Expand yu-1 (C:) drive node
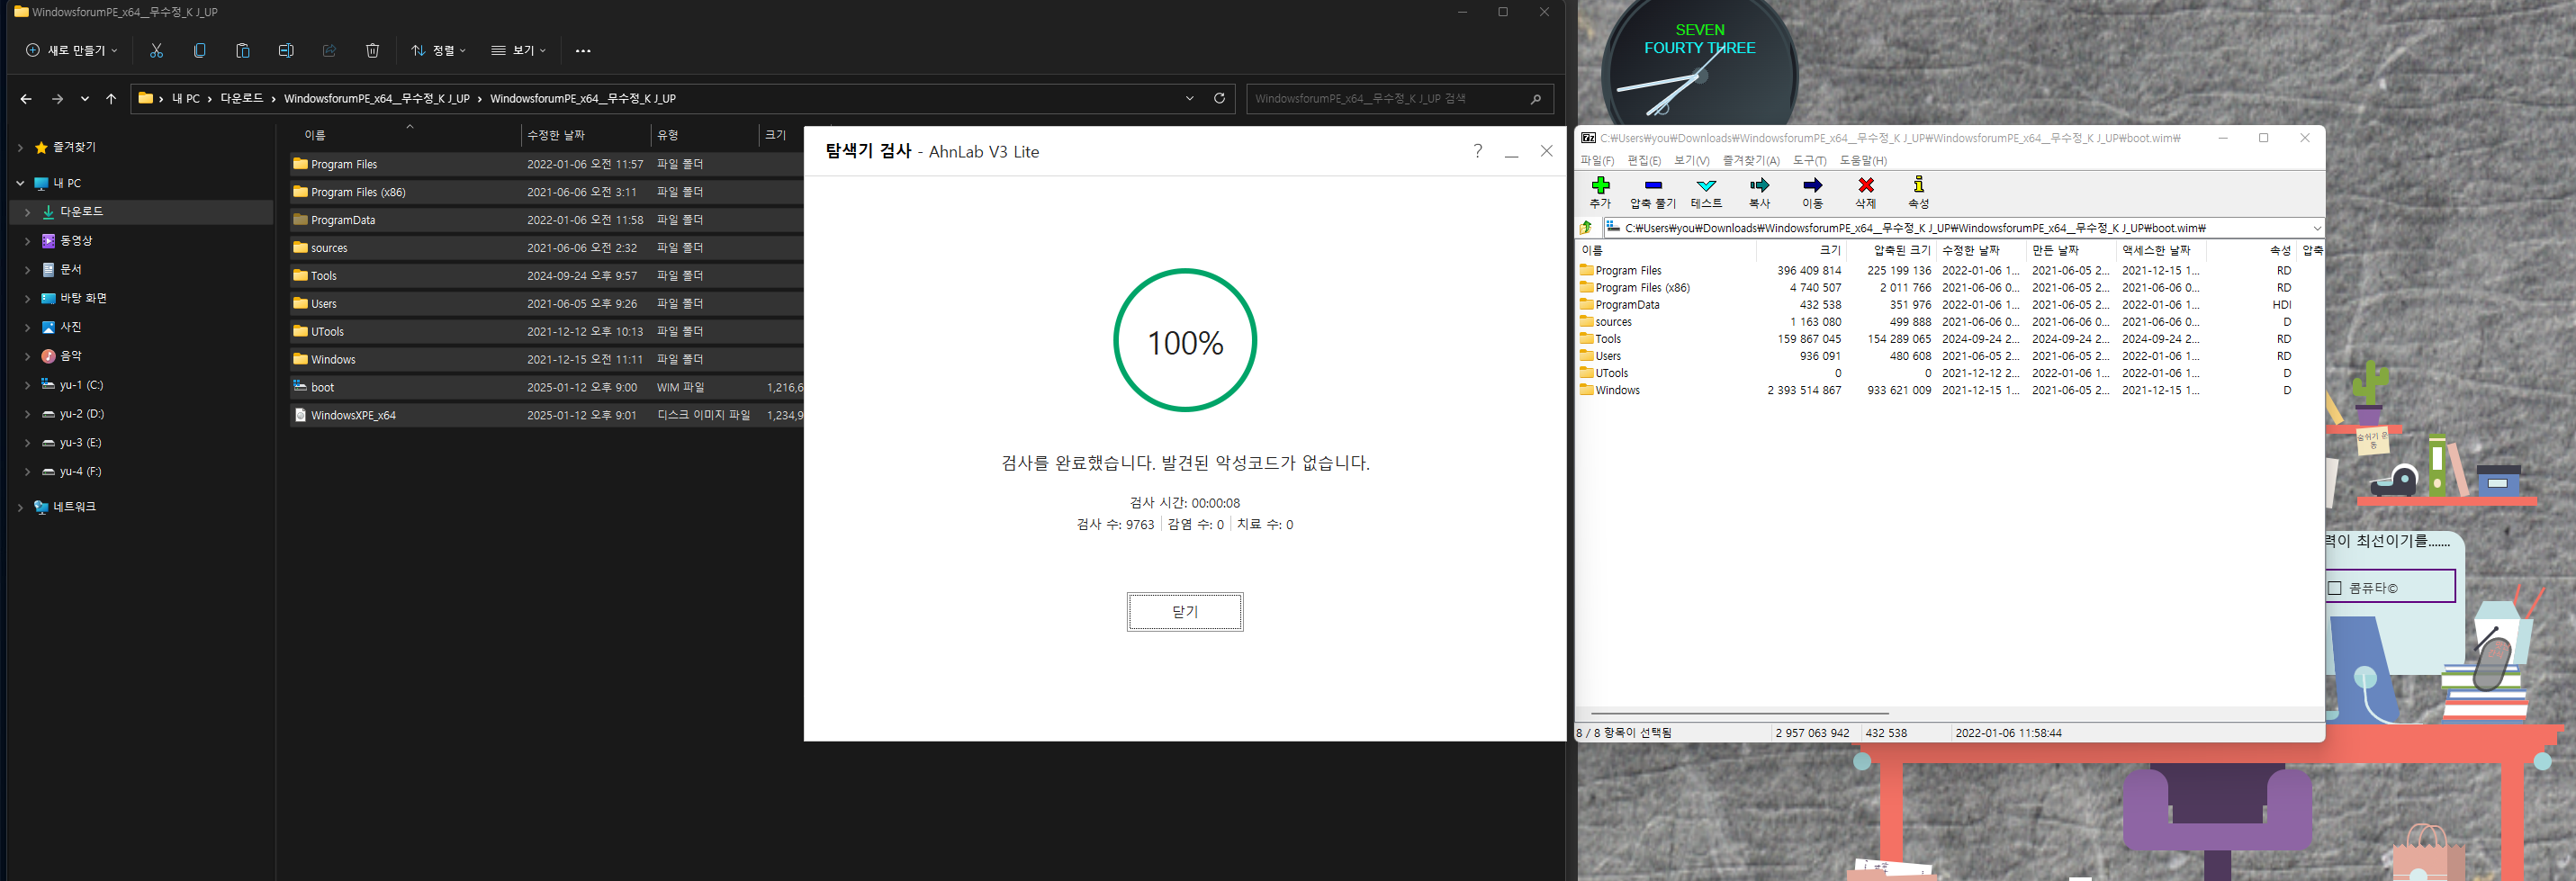Viewport: 2576px width, 881px height. (x=28, y=385)
